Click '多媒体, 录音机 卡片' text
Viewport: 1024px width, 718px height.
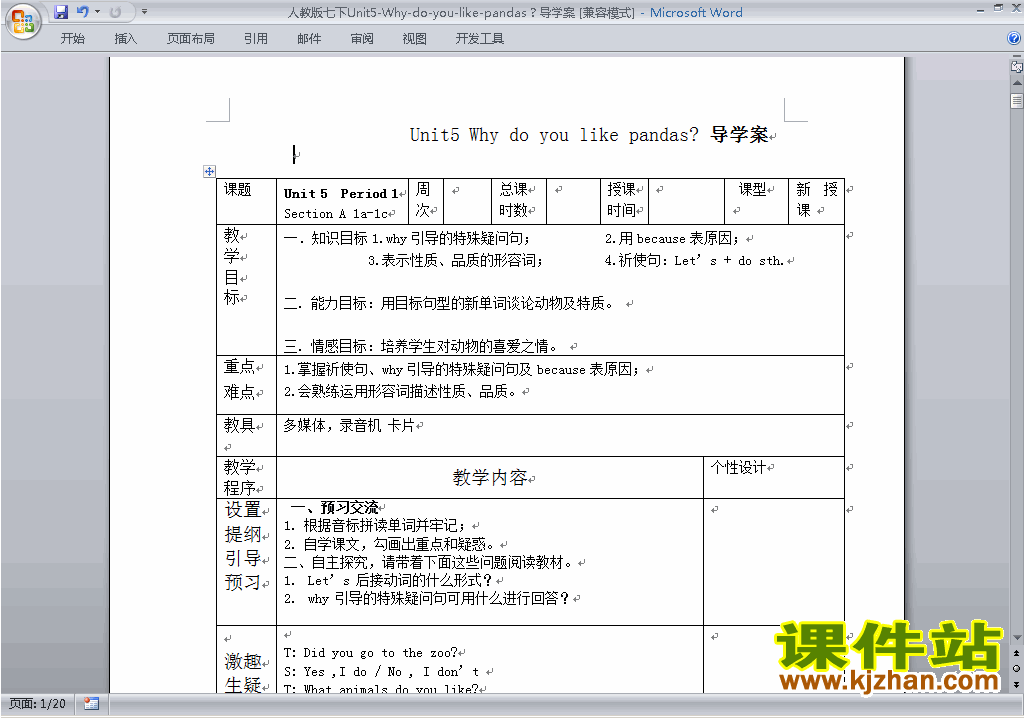click(x=349, y=426)
